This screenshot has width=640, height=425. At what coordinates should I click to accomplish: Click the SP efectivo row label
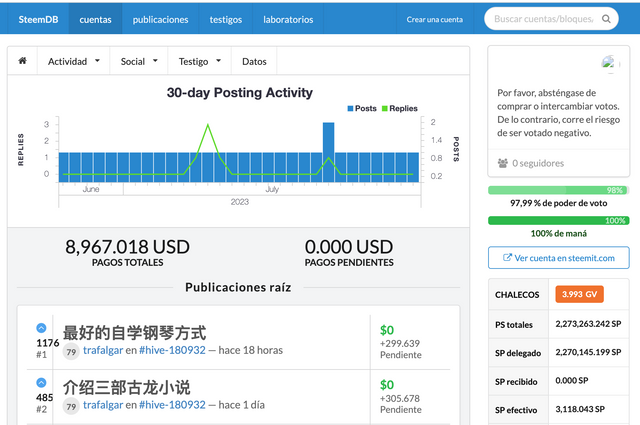516,410
